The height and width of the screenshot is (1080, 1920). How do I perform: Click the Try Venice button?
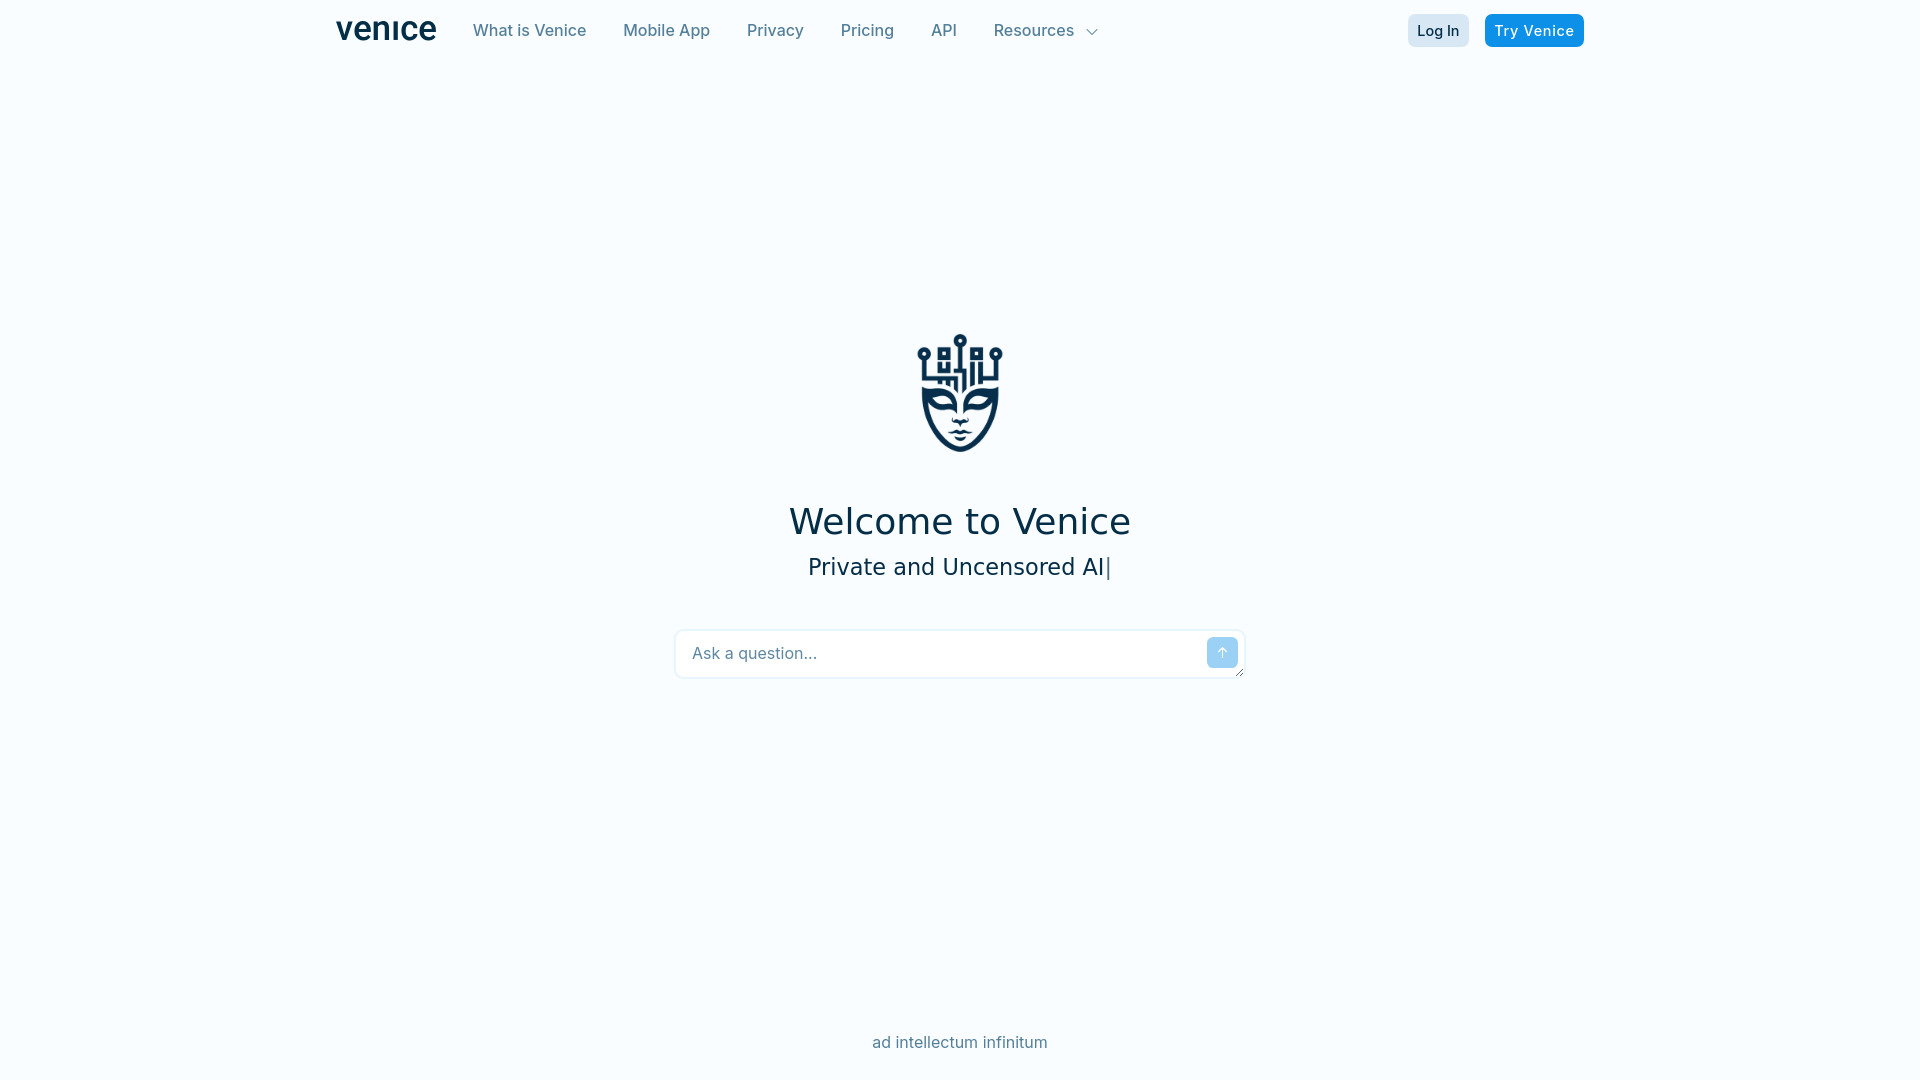tap(1534, 30)
